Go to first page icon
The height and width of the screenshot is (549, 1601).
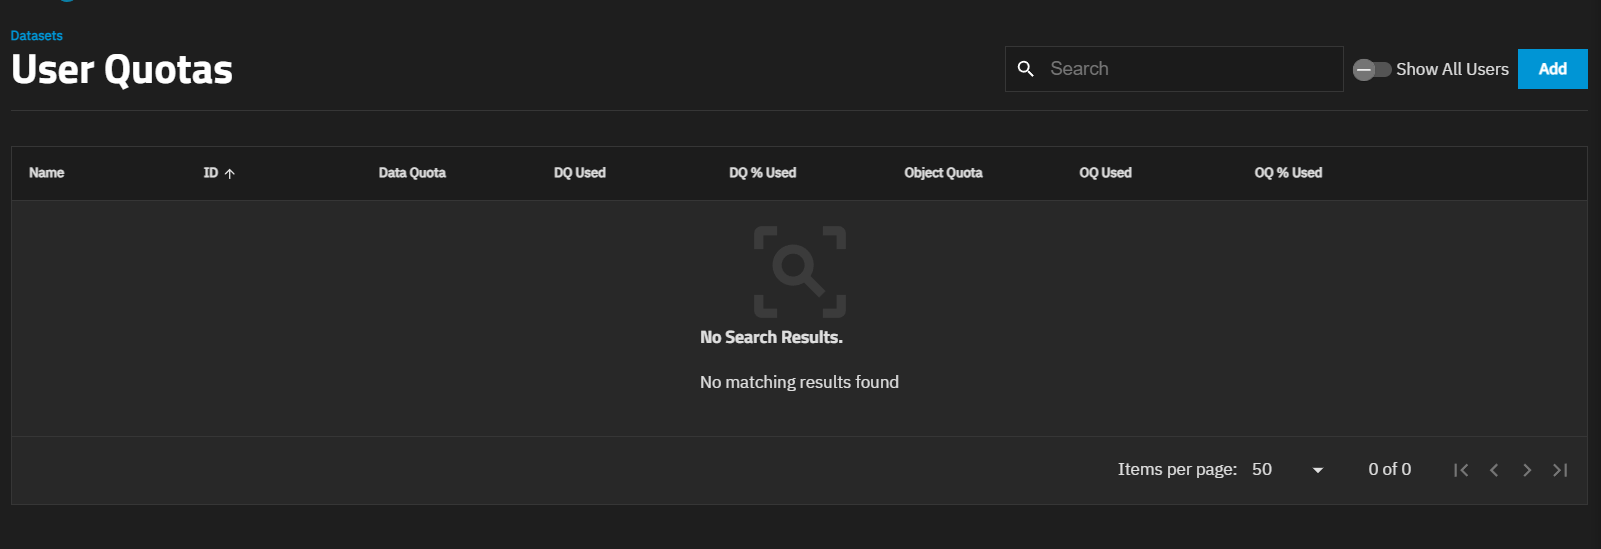pos(1461,470)
